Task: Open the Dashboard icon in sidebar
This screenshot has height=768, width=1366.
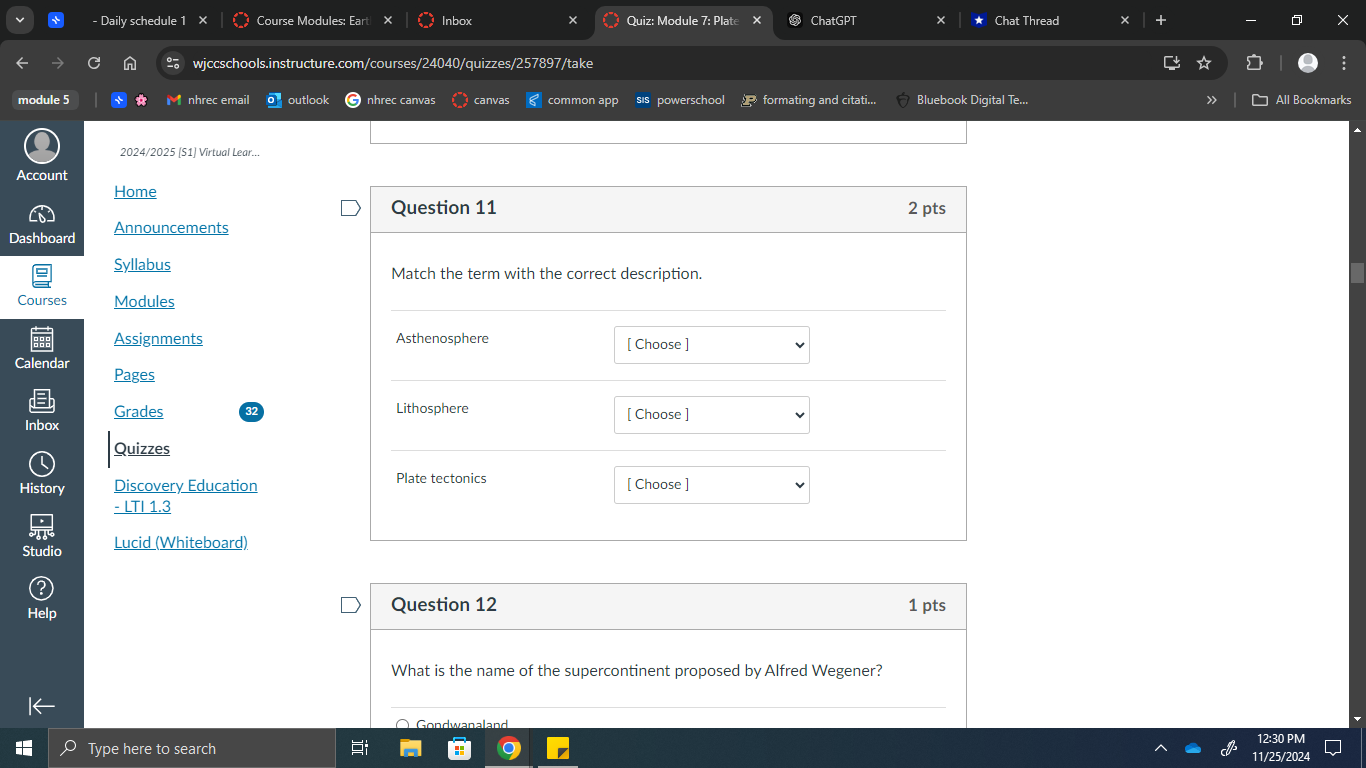Action: pyautogui.click(x=41, y=222)
